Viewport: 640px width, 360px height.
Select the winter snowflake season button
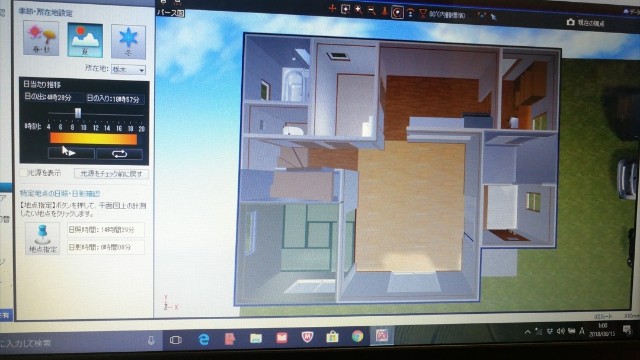pos(128,42)
